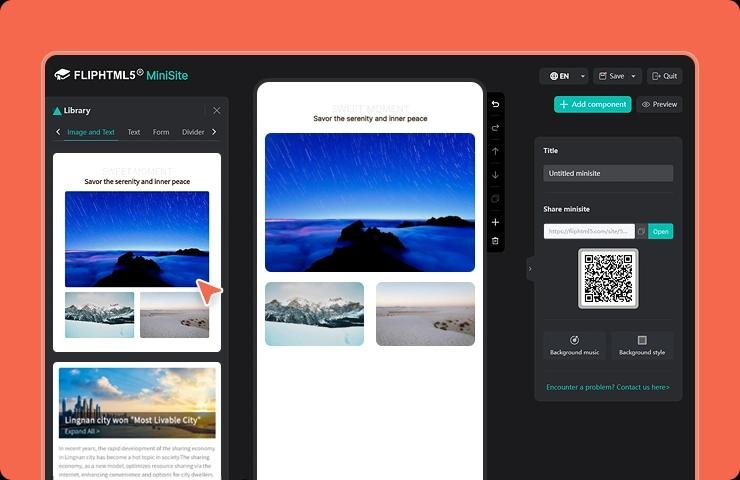
Task: Collapse the right settings panel
Action: click(530, 268)
